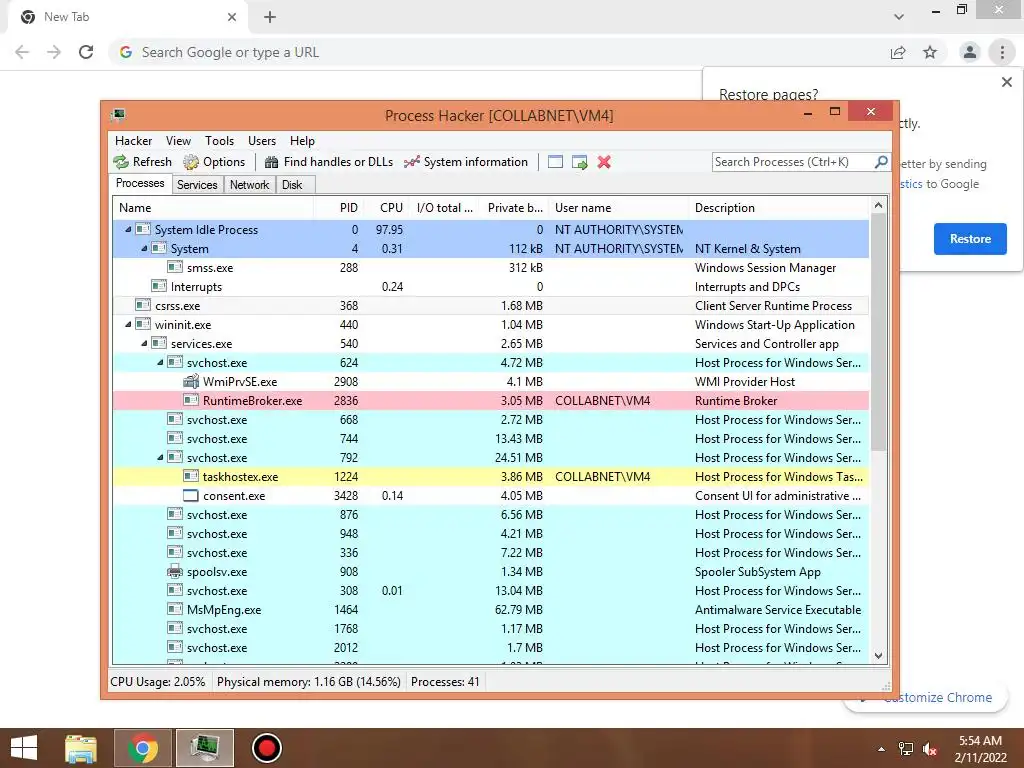Viewport: 1024px width, 768px height.
Task: Open the View menu
Action: pyautogui.click(x=178, y=141)
